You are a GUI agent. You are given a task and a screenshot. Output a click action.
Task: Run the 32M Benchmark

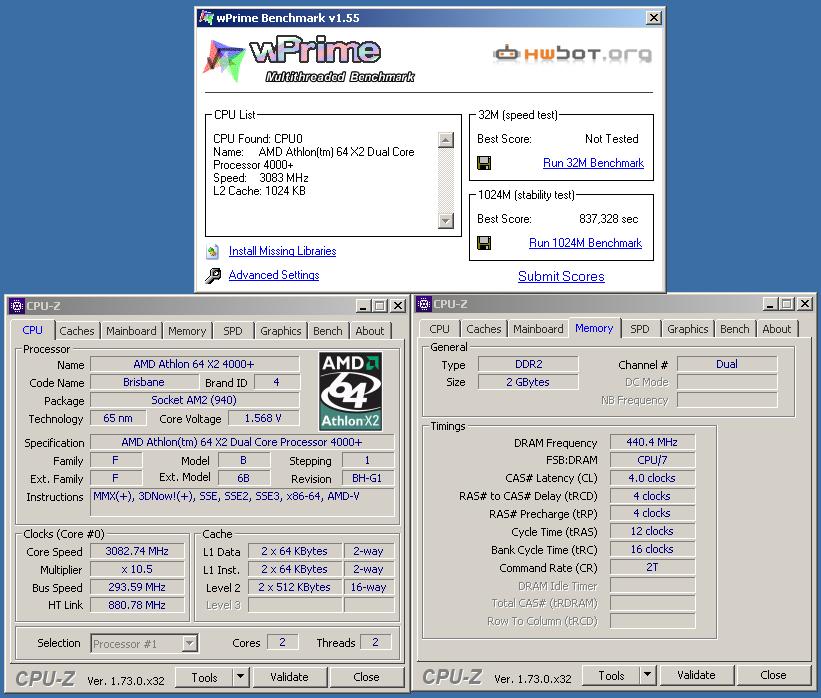coord(593,163)
